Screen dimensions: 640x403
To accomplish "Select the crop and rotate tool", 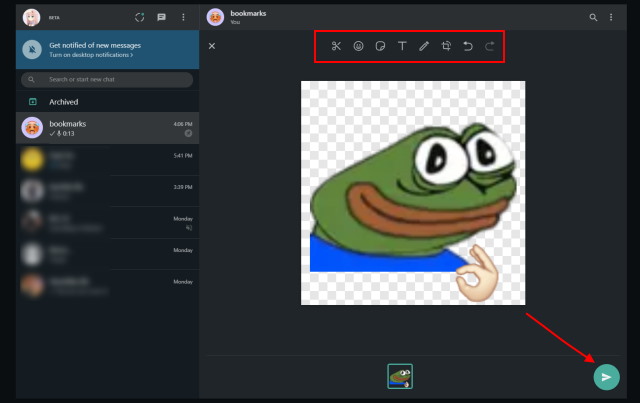I will (446, 46).
